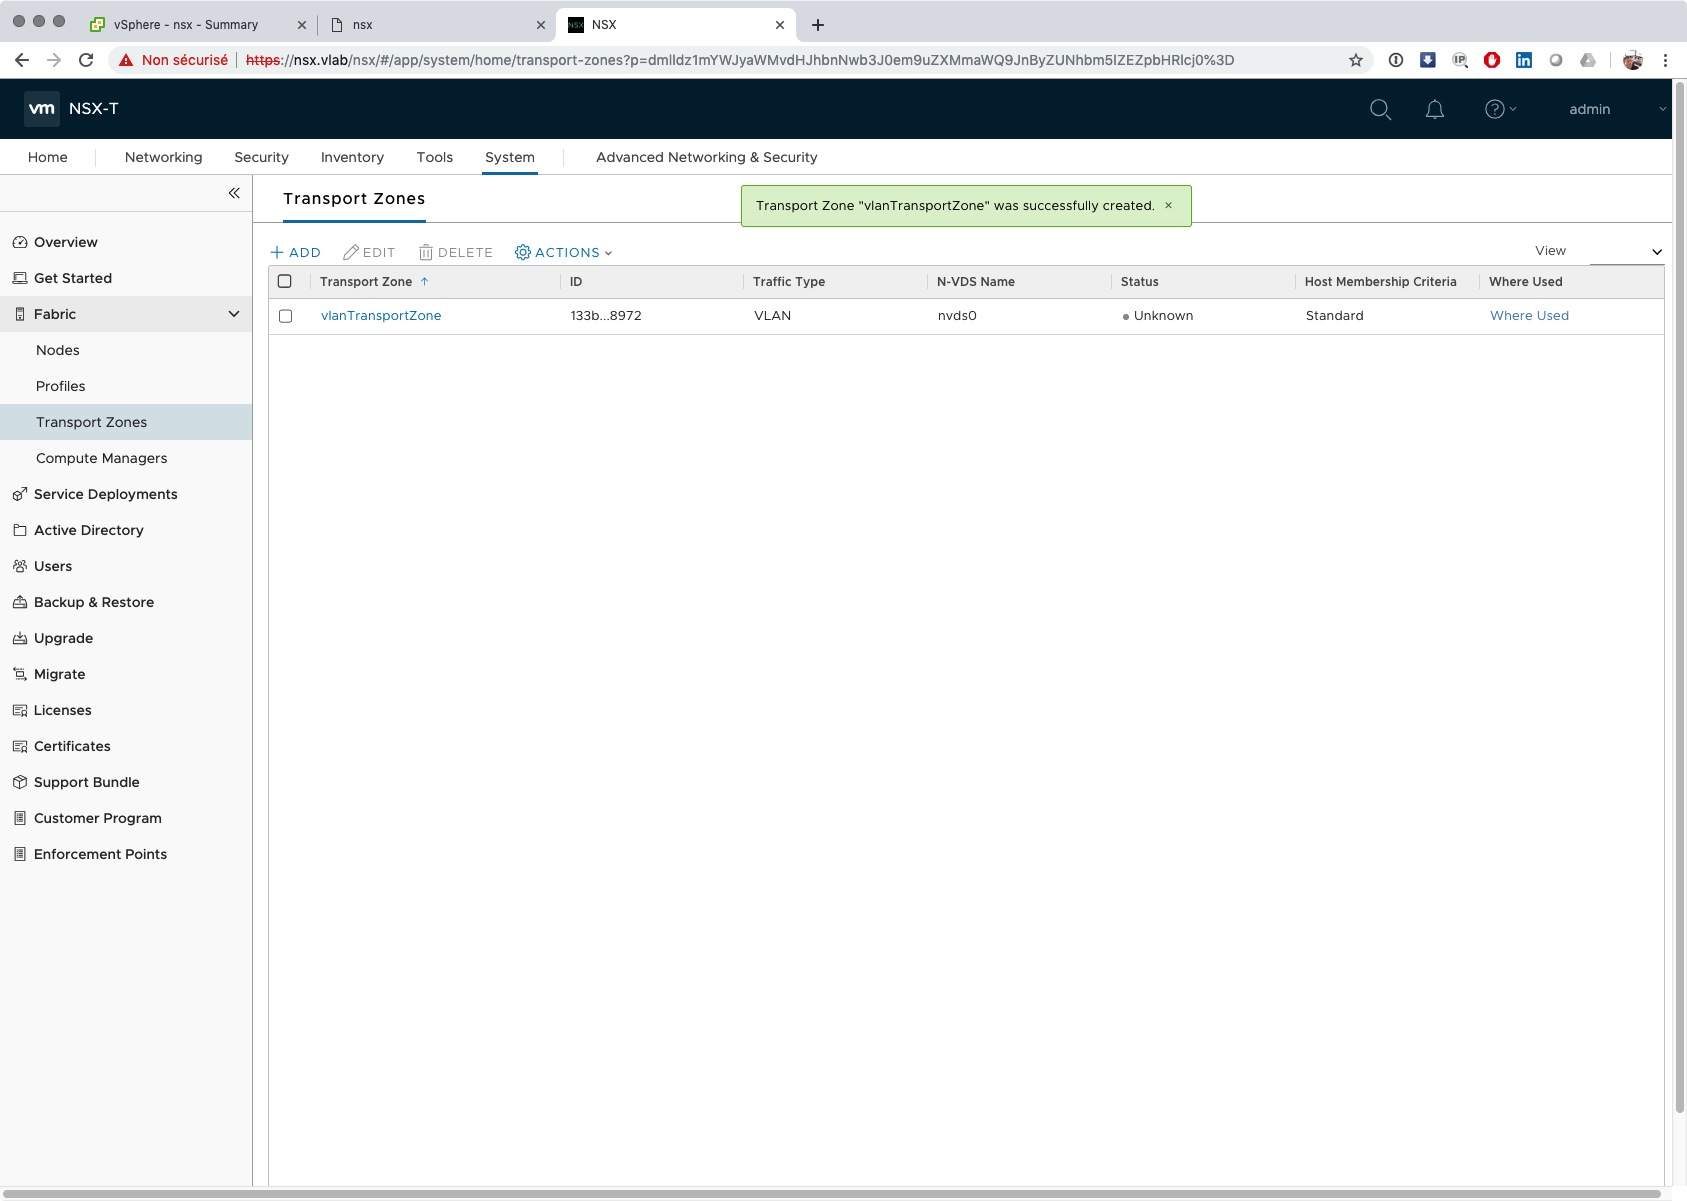The width and height of the screenshot is (1687, 1201).
Task: Open the notifications bell
Action: coord(1434,110)
